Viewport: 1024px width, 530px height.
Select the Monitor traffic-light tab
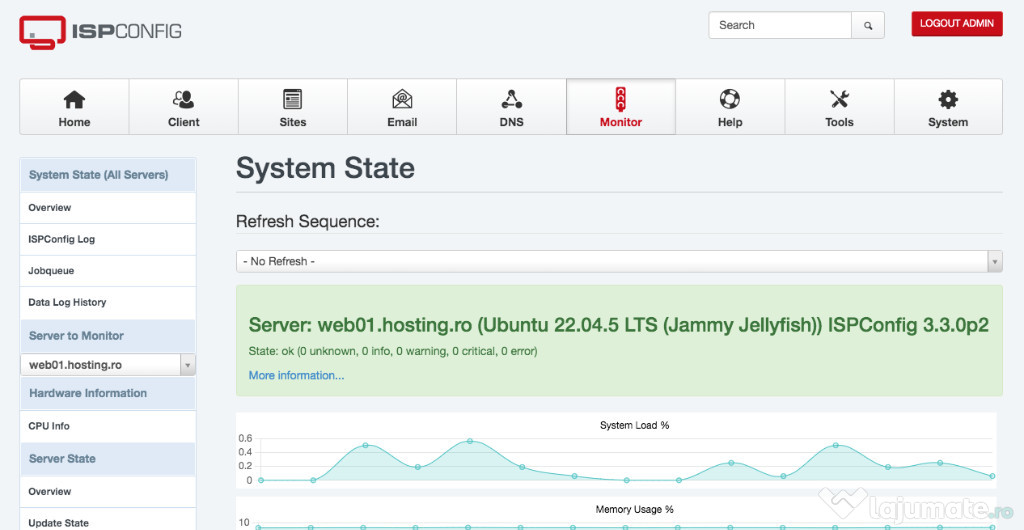click(x=620, y=107)
